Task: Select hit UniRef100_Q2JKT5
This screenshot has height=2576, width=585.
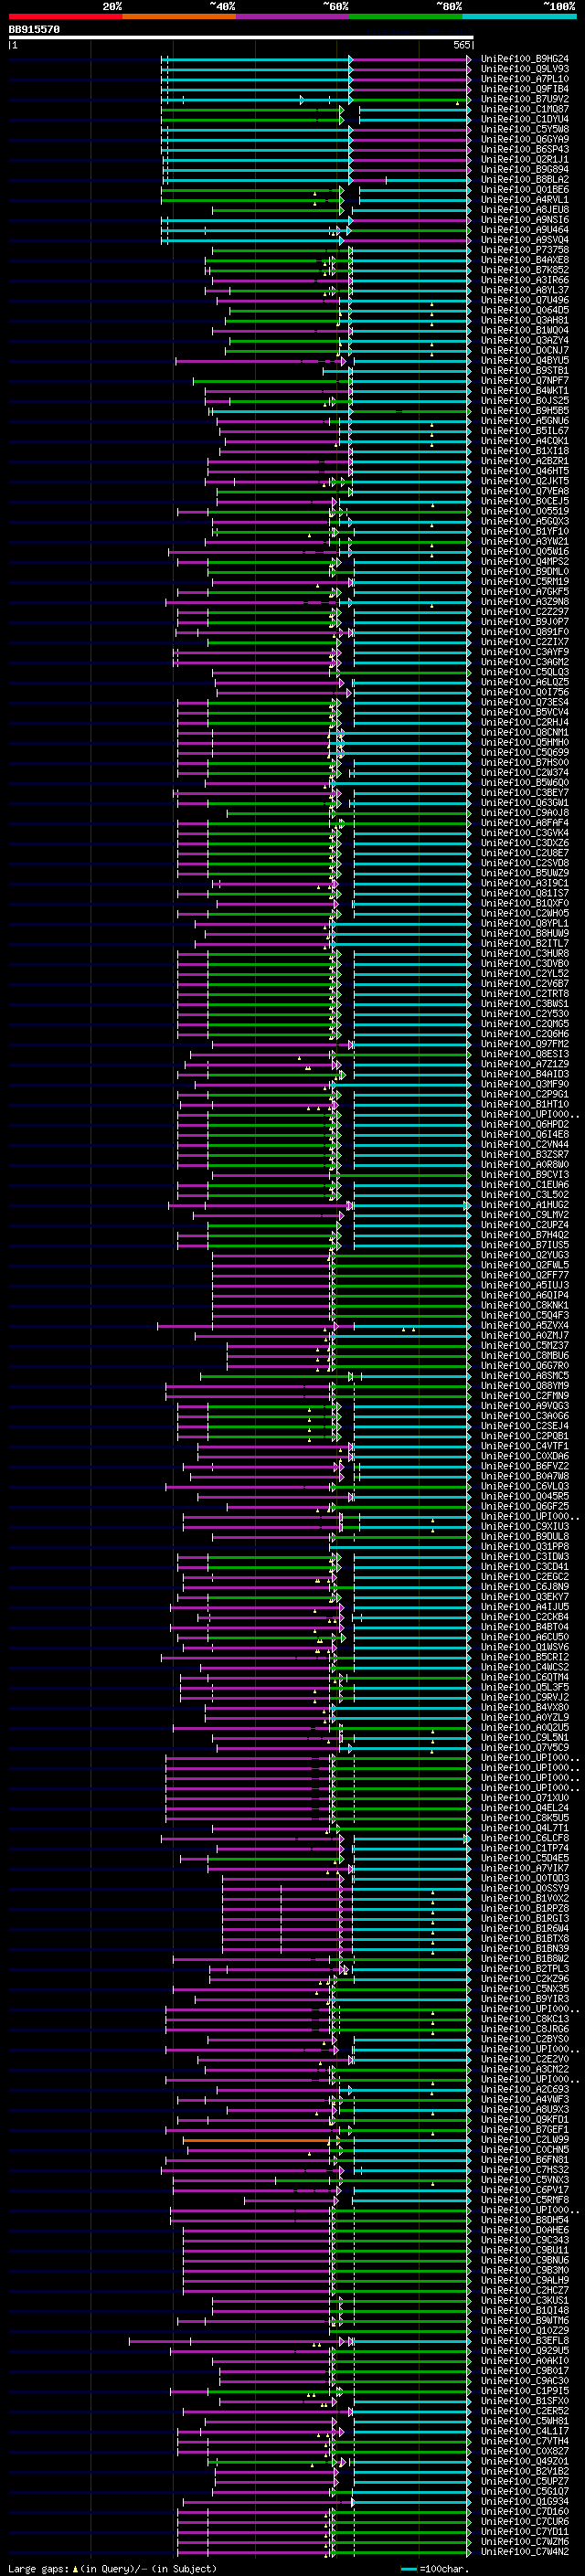Action: coord(524,481)
